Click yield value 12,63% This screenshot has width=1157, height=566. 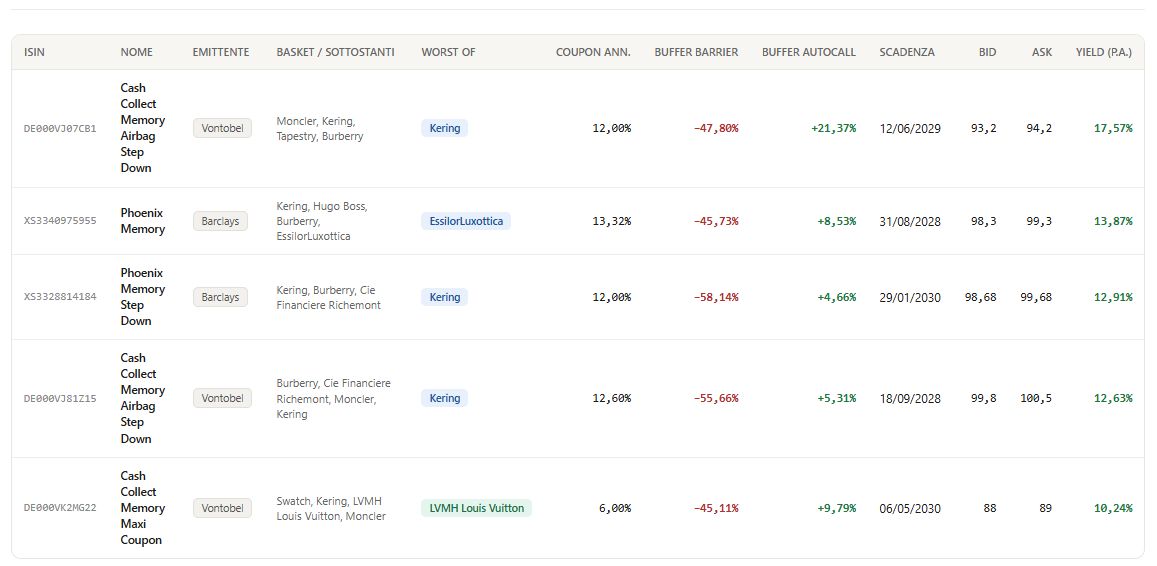coord(1113,398)
